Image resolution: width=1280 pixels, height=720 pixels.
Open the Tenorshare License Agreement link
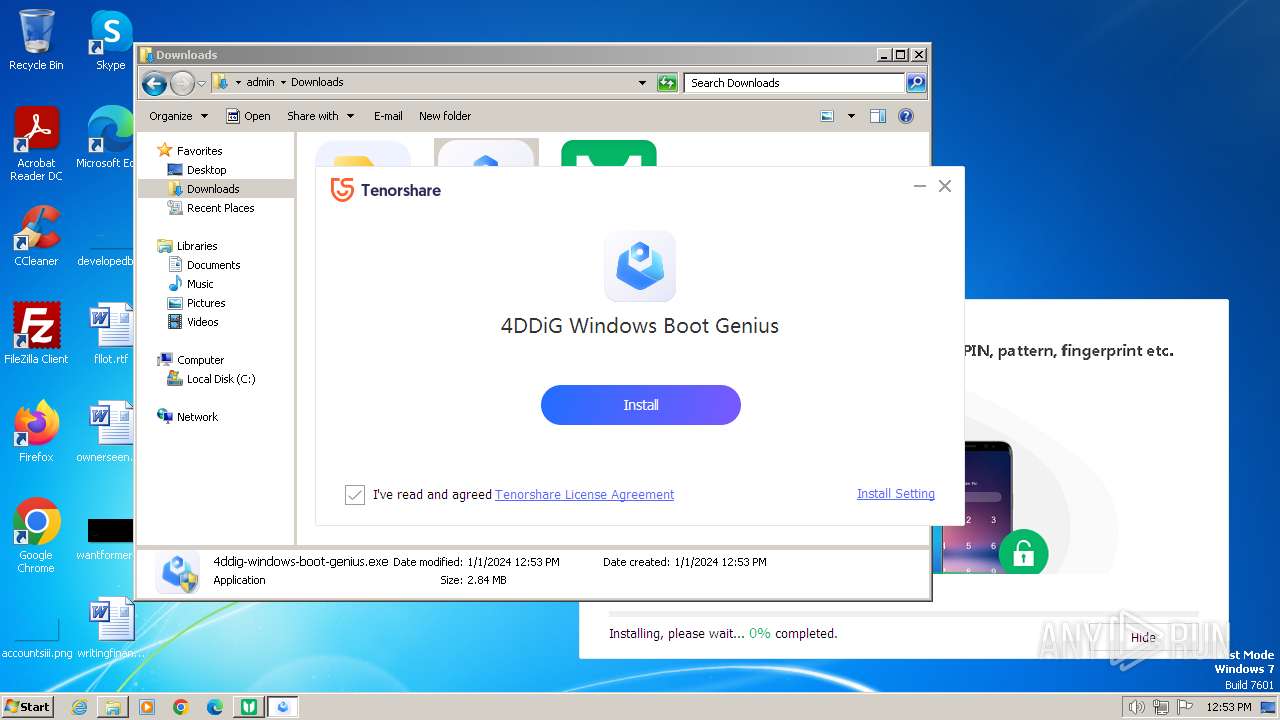click(x=585, y=495)
